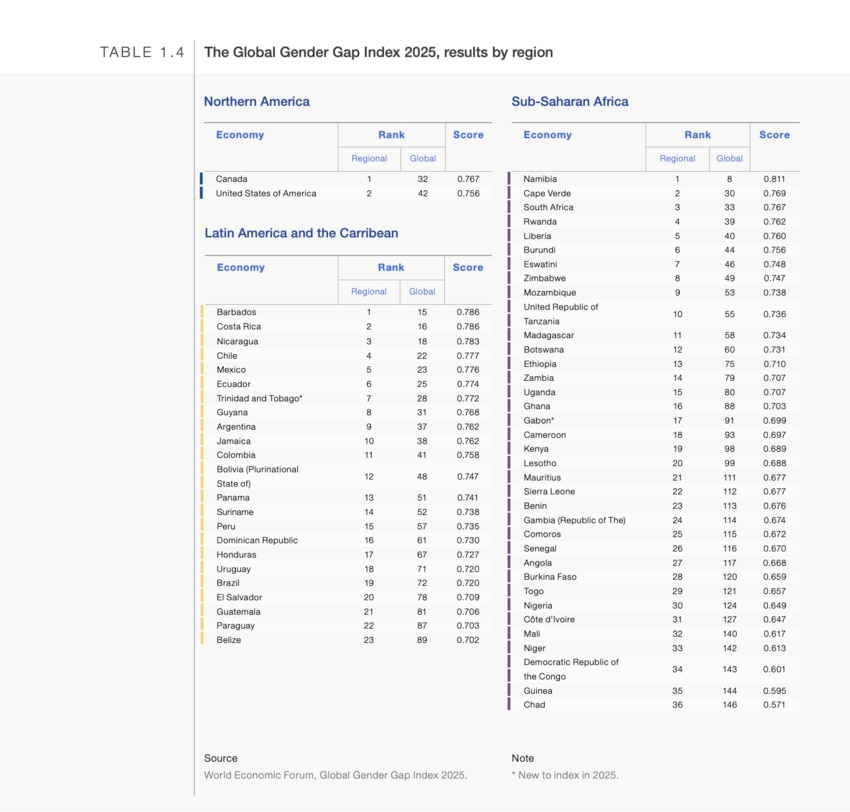Viewport: 850px width, 812px height.
Task: Select the "Botswana" row name
Action: (x=544, y=350)
